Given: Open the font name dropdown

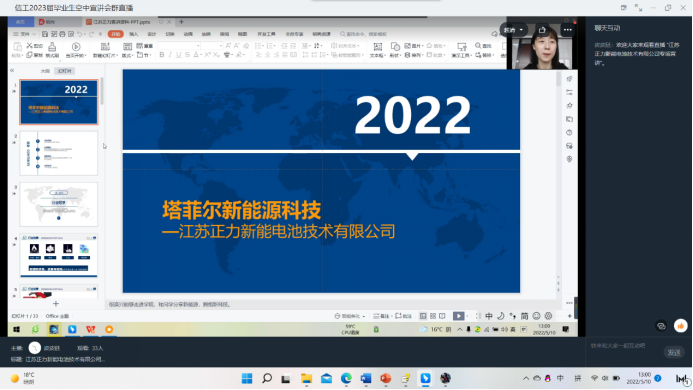Looking at the screenshot, I should click(x=178, y=46).
